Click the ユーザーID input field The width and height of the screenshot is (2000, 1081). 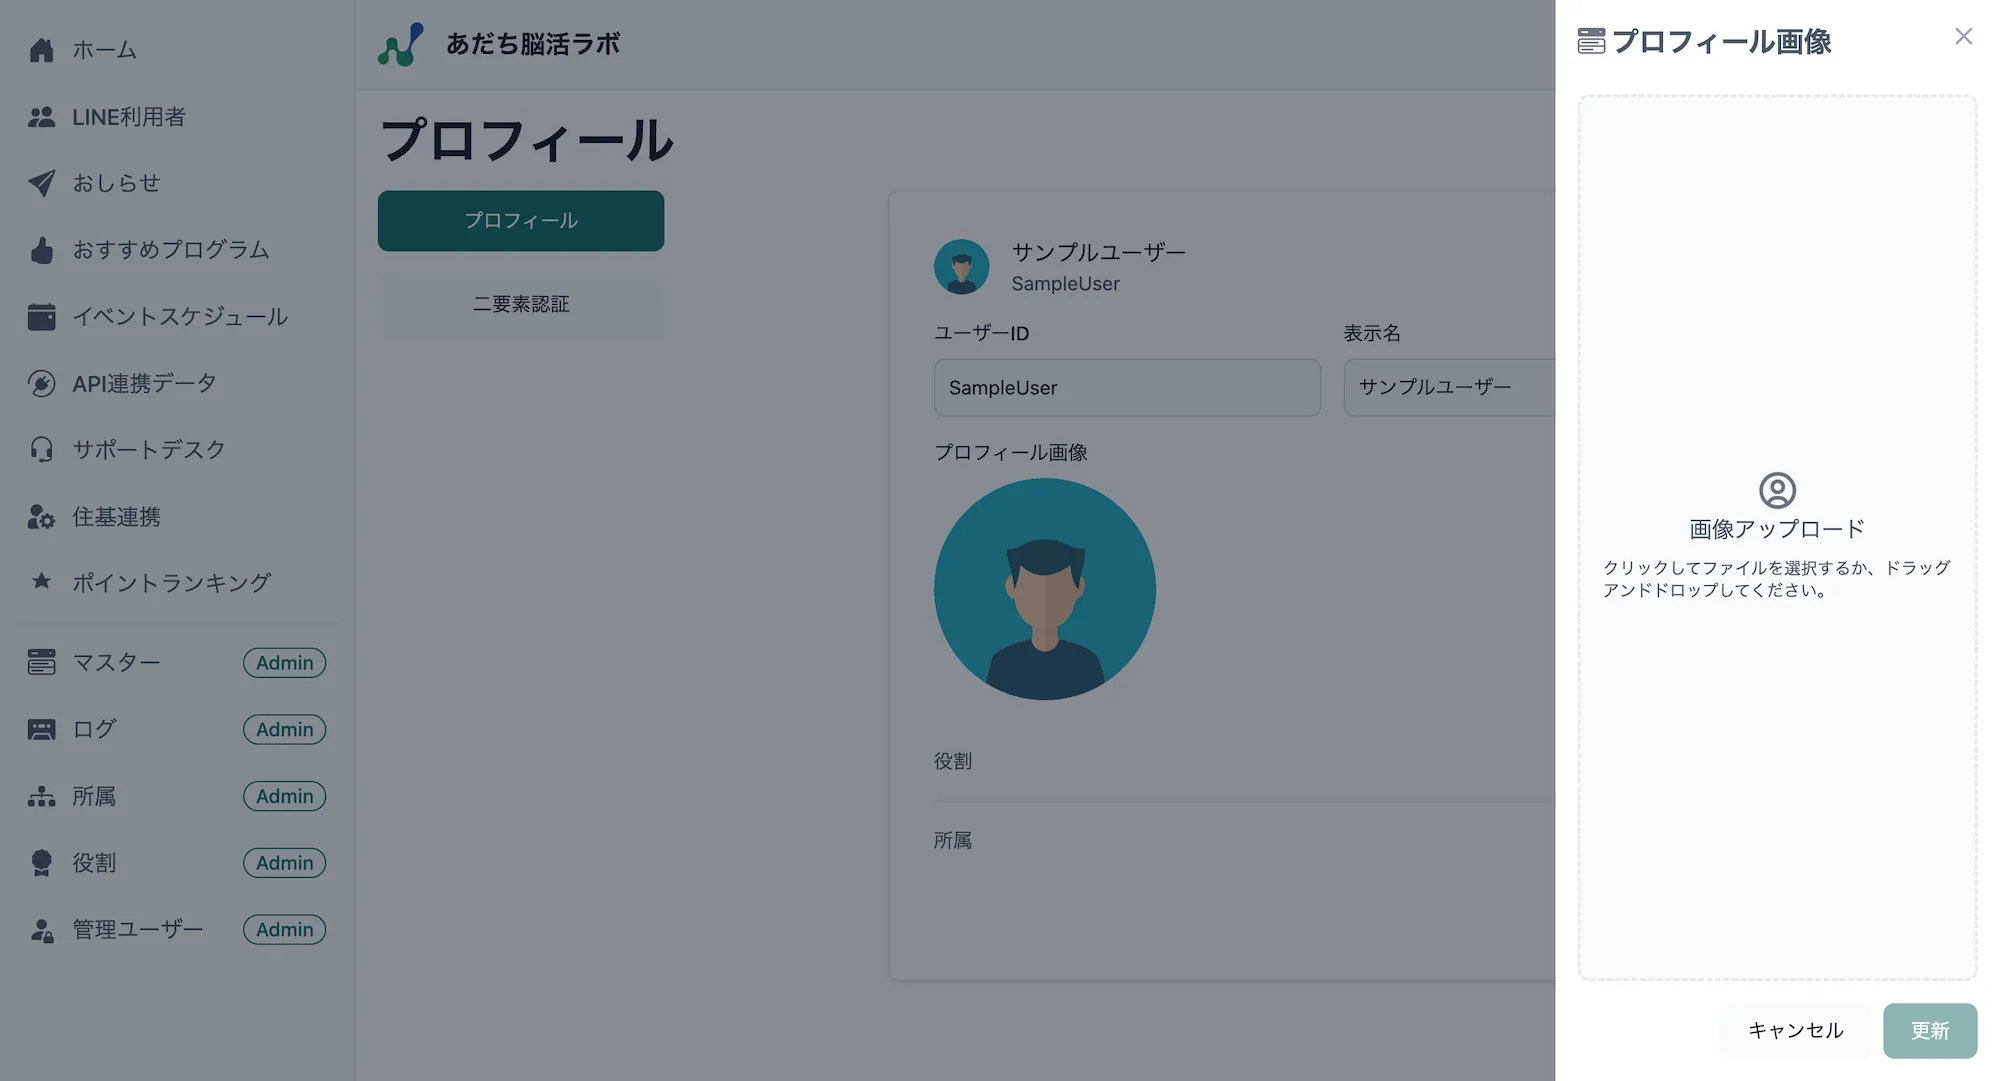tap(1127, 388)
